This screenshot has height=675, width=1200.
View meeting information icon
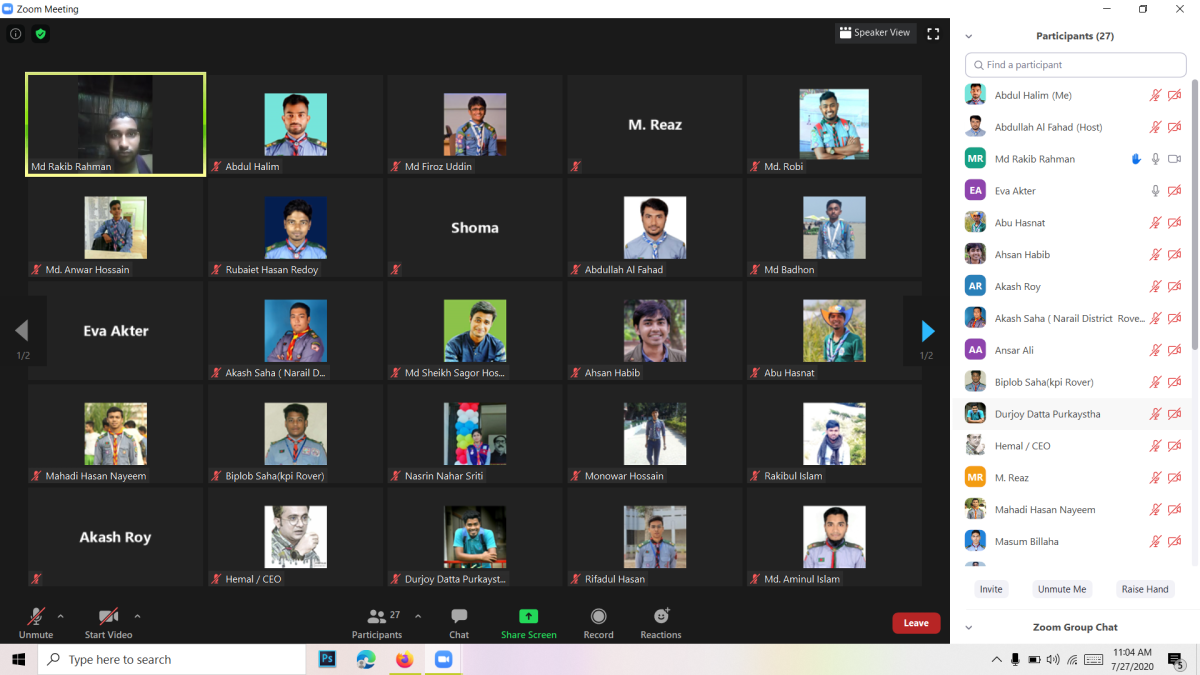coord(15,33)
